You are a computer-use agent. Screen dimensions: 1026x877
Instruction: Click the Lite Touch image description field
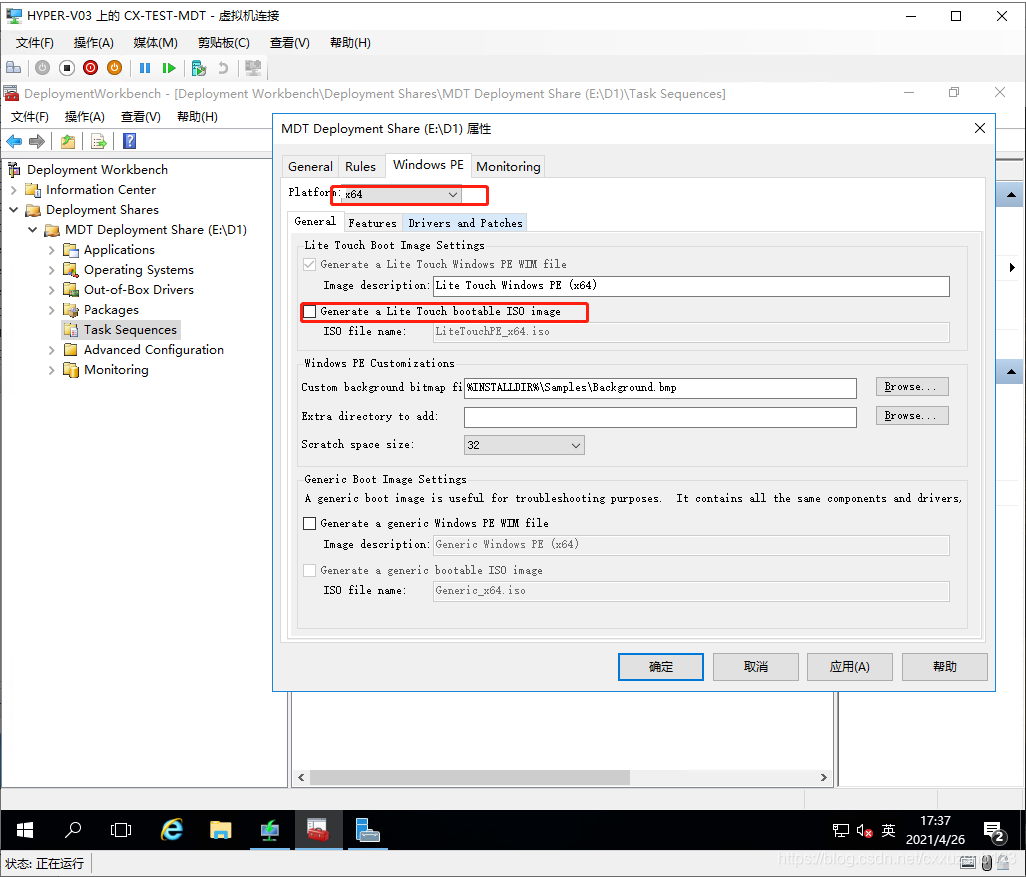point(691,286)
